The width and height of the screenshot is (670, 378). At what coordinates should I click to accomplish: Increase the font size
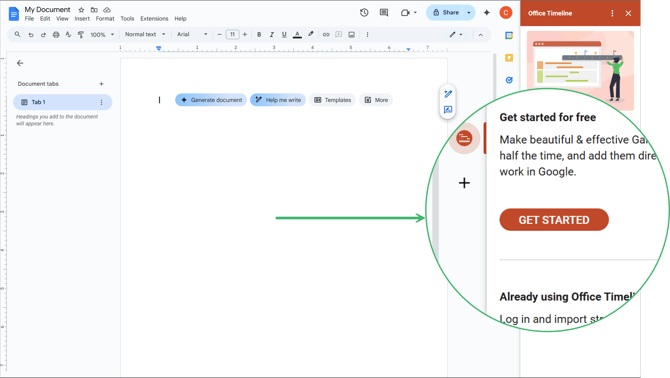pyautogui.click(x=245, y=35)
